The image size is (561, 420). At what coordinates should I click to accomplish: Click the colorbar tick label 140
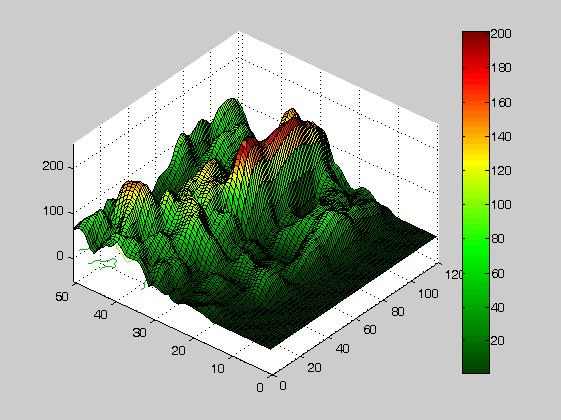coord(501,136)
